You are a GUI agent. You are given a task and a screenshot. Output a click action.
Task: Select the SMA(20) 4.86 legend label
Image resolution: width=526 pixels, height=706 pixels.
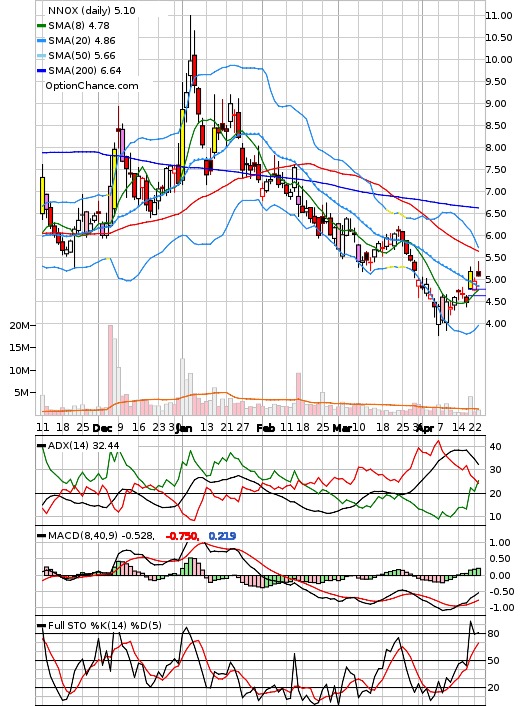(82, 41)
